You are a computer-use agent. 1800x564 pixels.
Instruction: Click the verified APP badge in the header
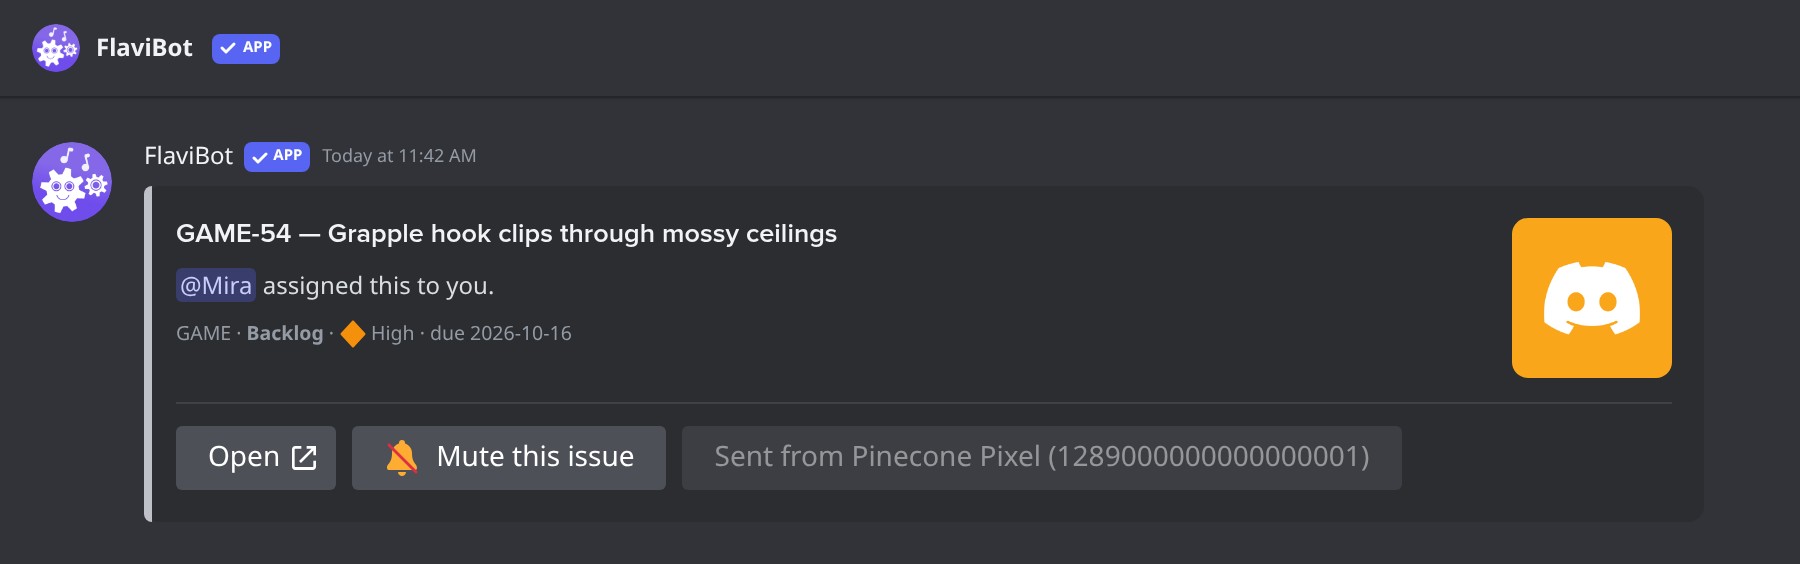point(246,48)
